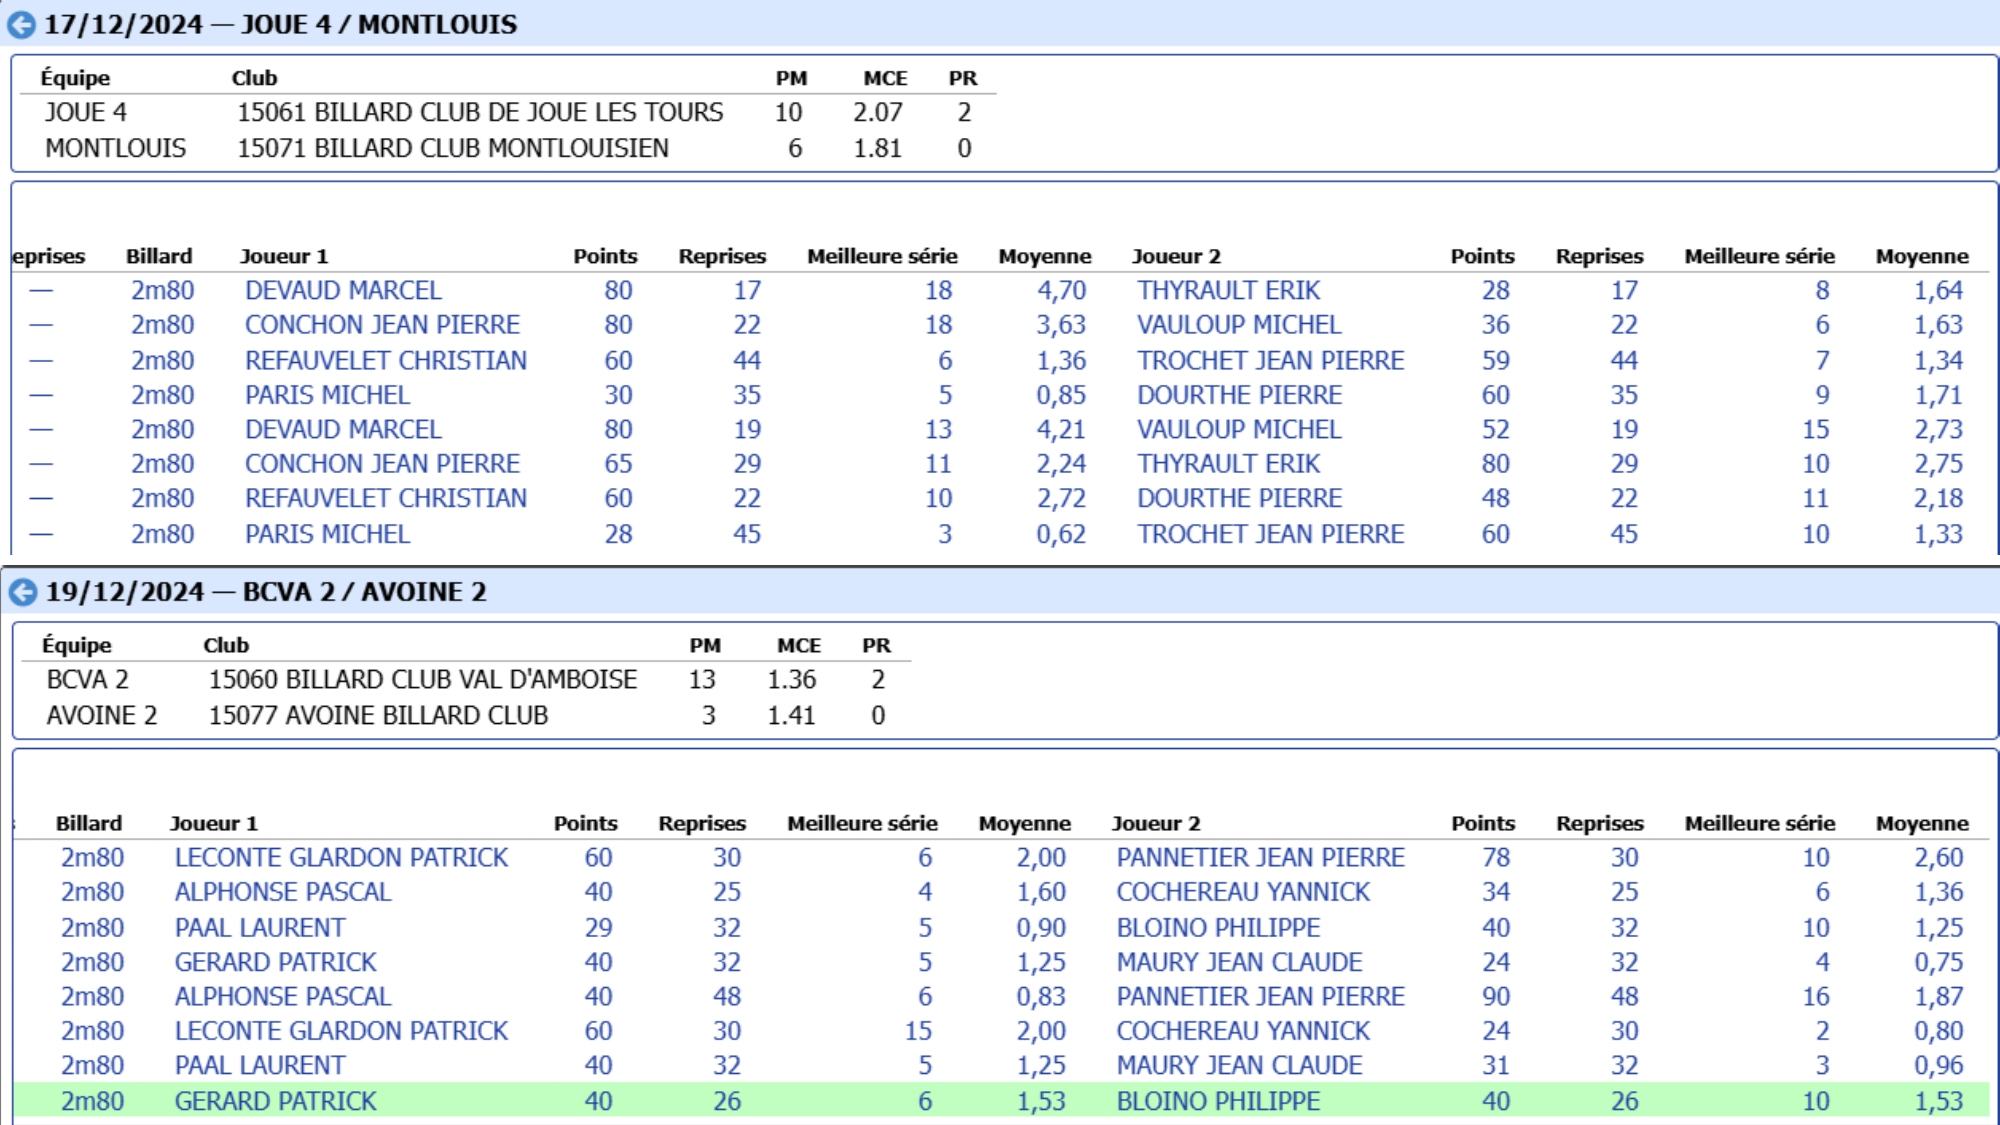Select the JOUE 4 team row
The height and width of the screenshot is (1125, 2000).
pyautogui.click(x=508, y=112)
